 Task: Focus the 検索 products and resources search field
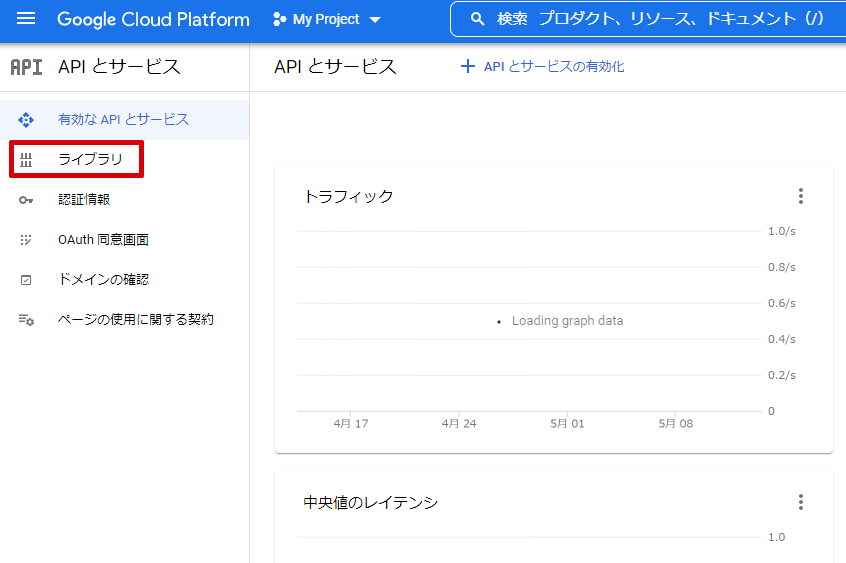coord(648,19)
